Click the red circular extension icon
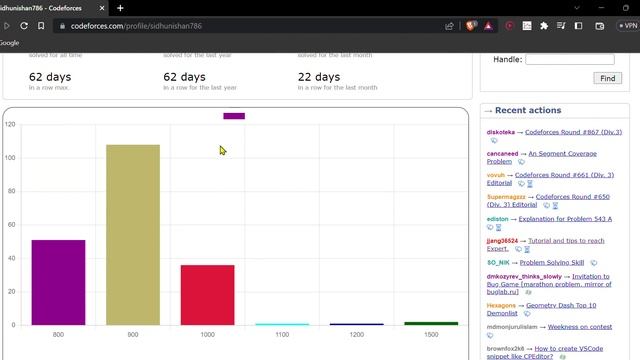640x360 pixels. point(509,26)
